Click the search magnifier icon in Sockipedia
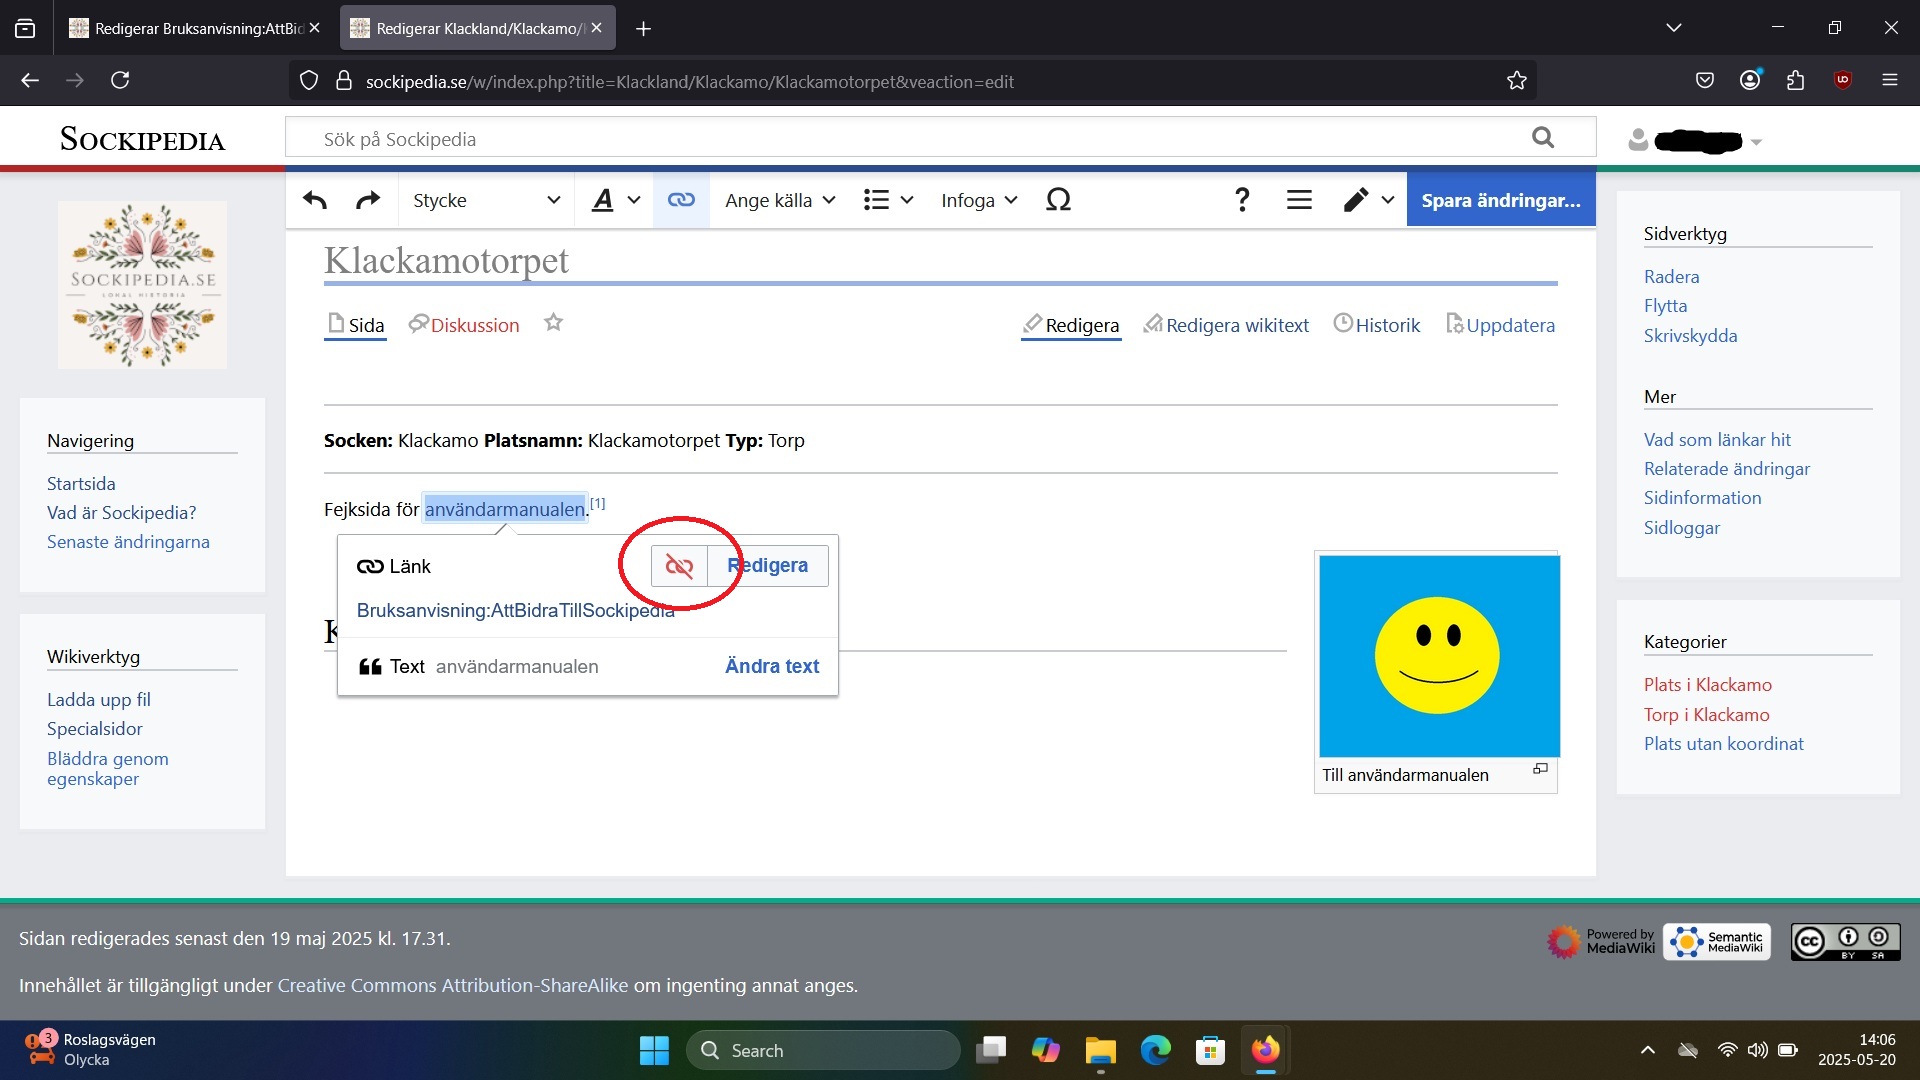Viewport: 1920px width, 1080px height. pyautogui.click(x=1543, y=138)
